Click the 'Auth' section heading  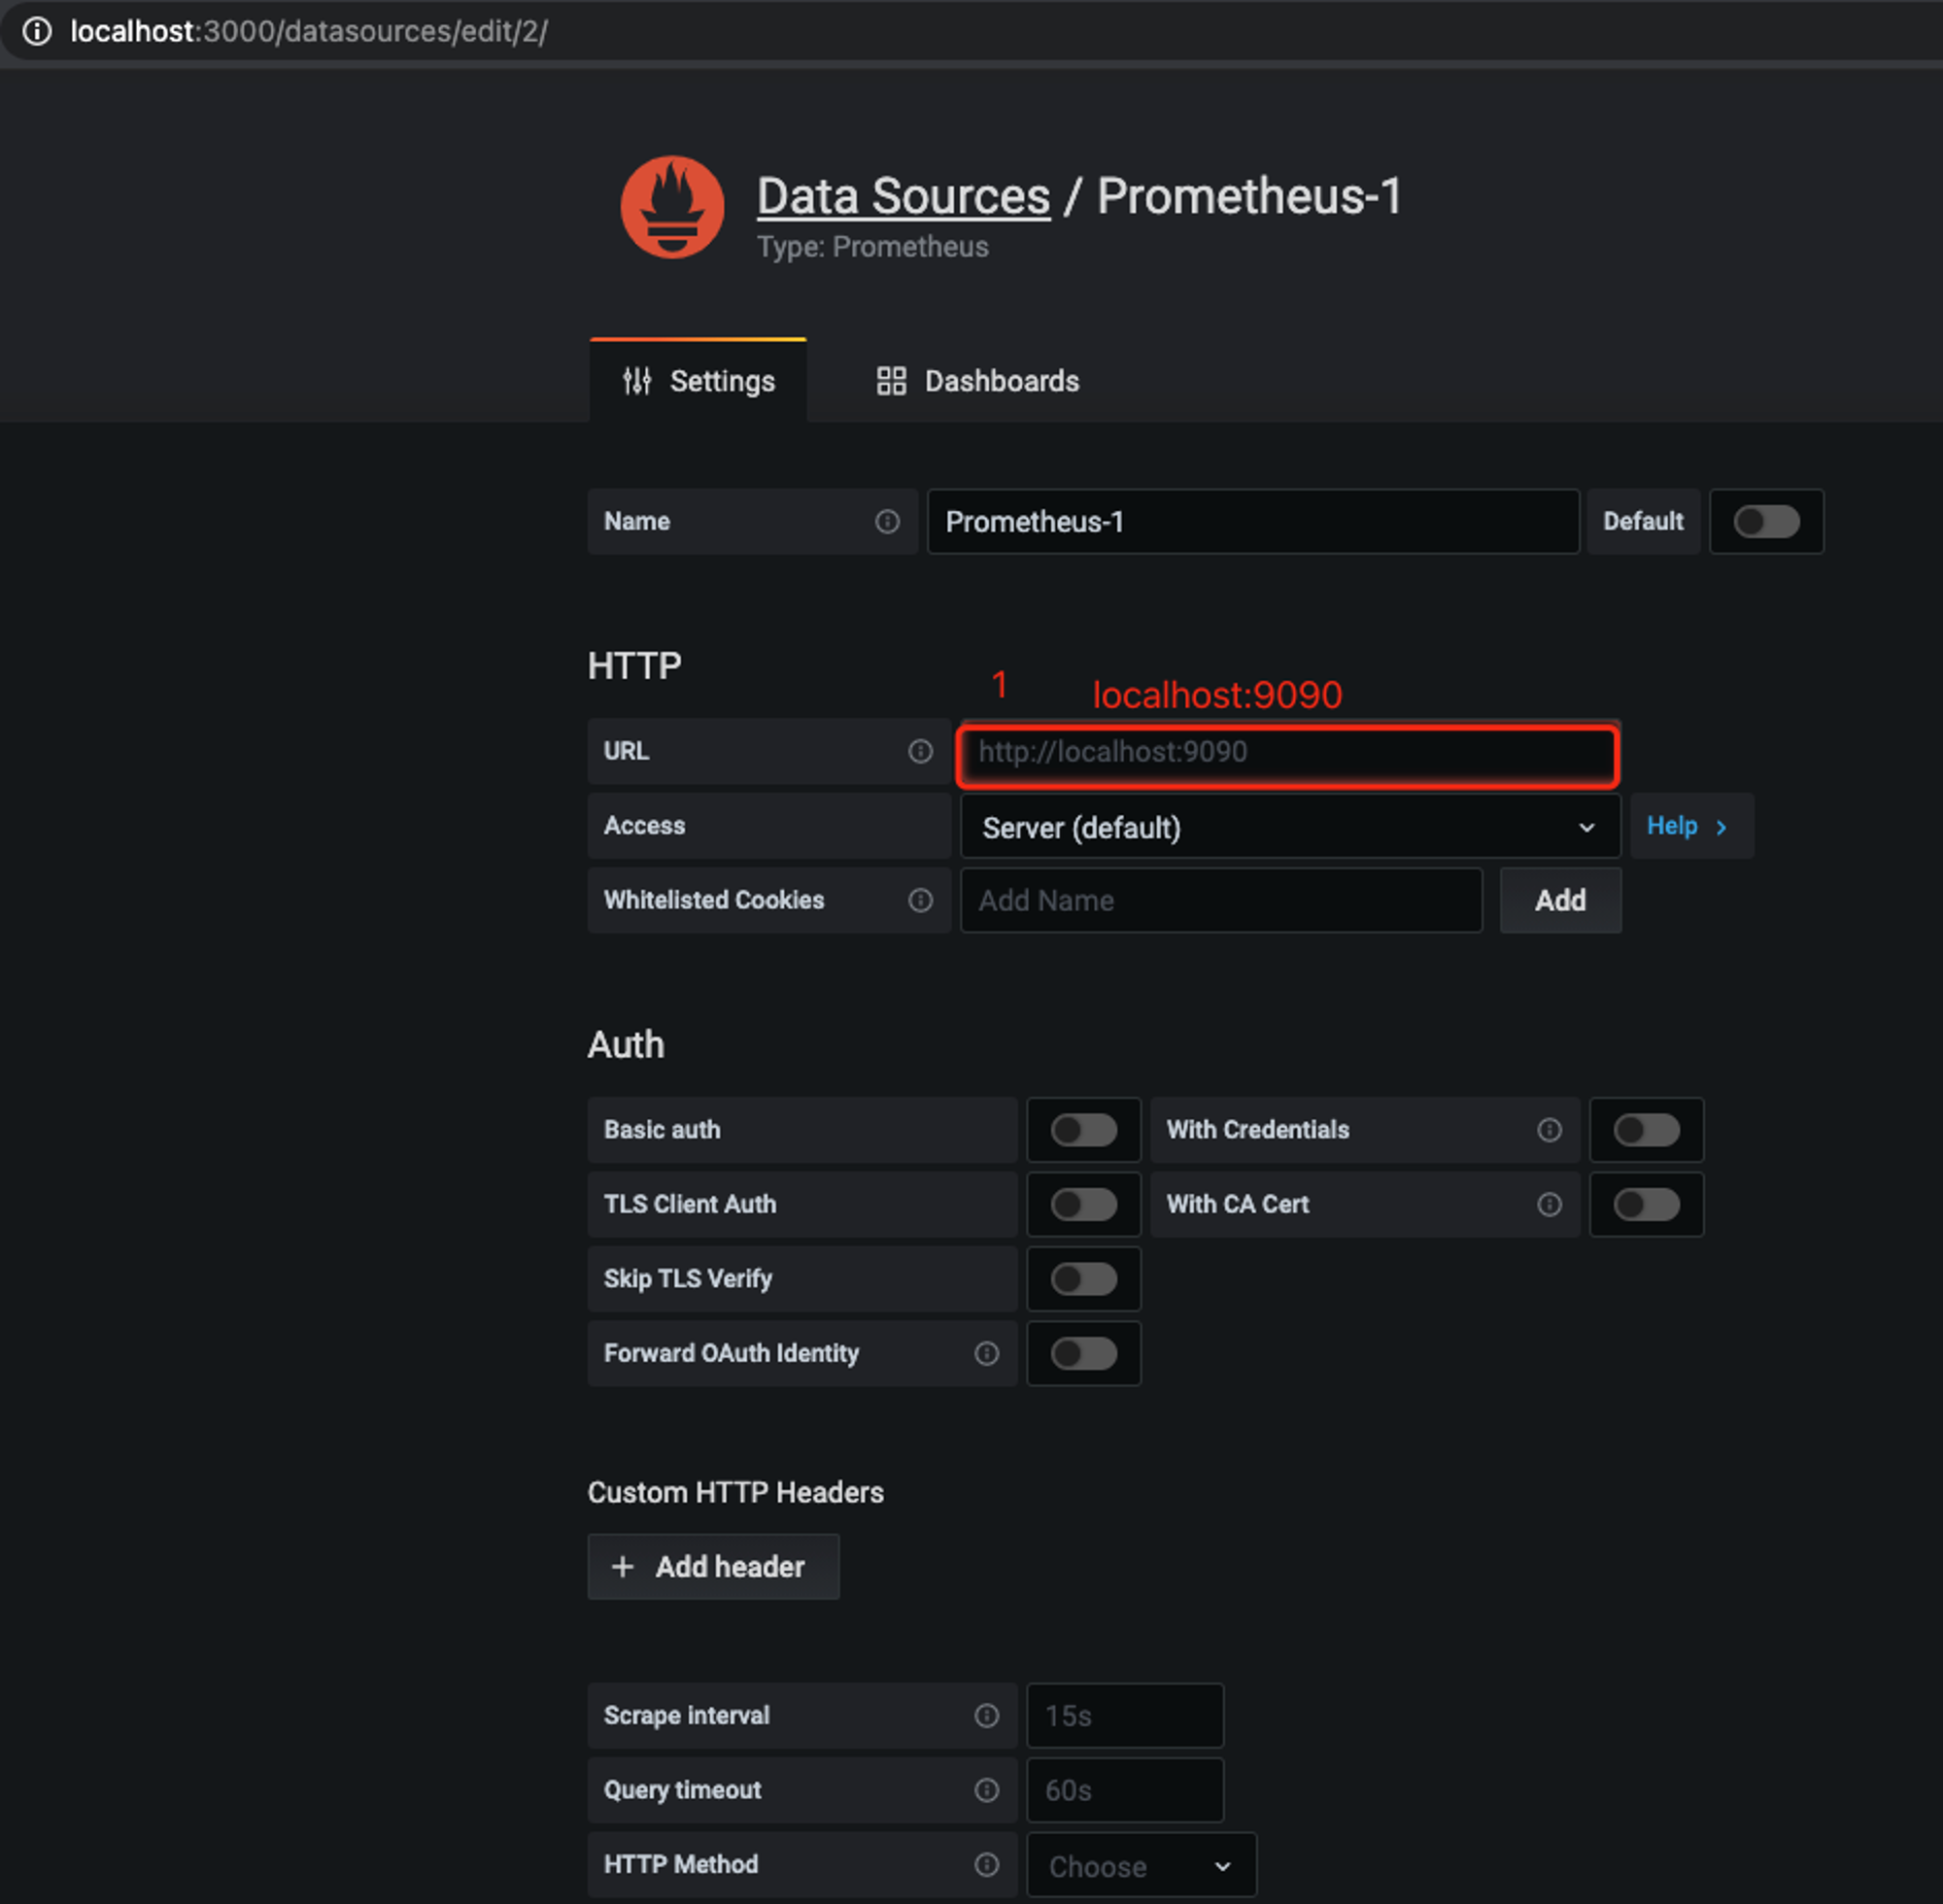tap(626, 1044)
